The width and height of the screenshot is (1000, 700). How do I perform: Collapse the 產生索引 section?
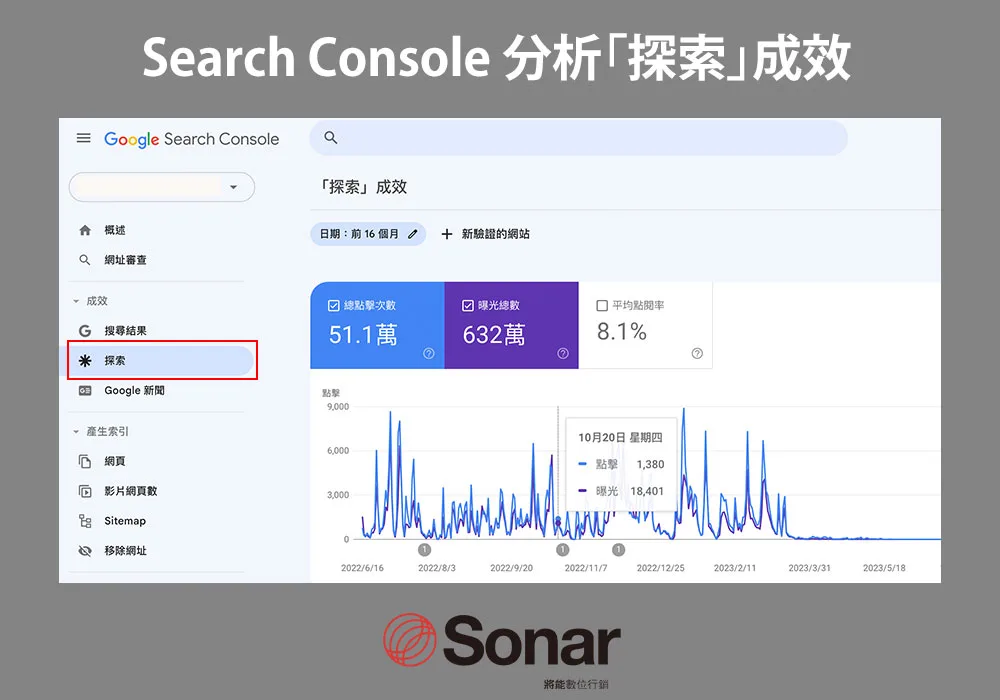pos(101,432)
